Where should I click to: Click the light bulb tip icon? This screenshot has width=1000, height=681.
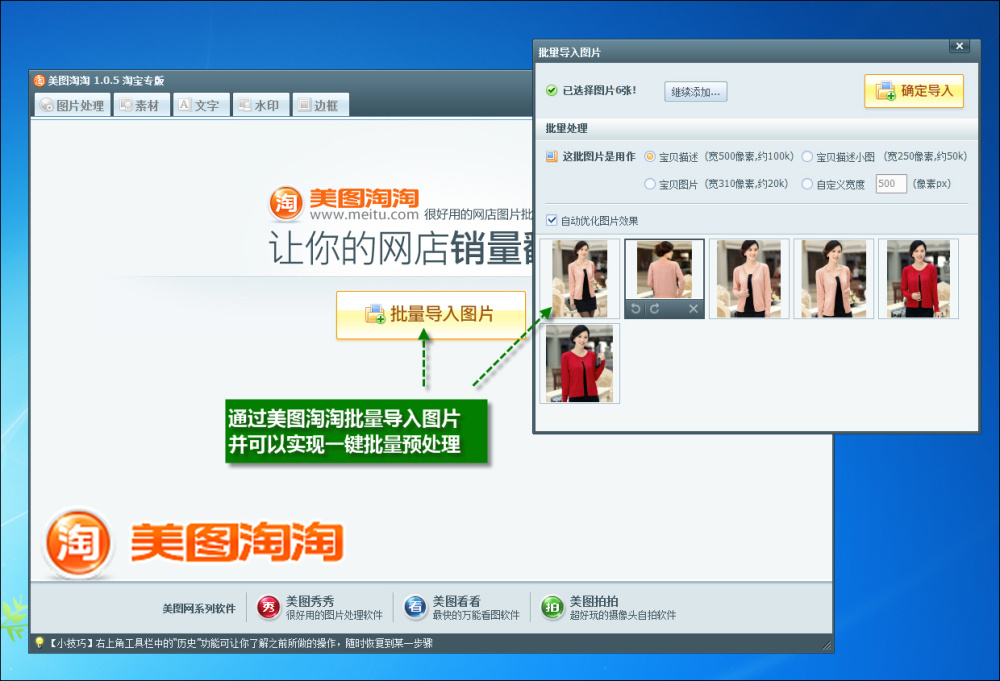tap(39, 643)
